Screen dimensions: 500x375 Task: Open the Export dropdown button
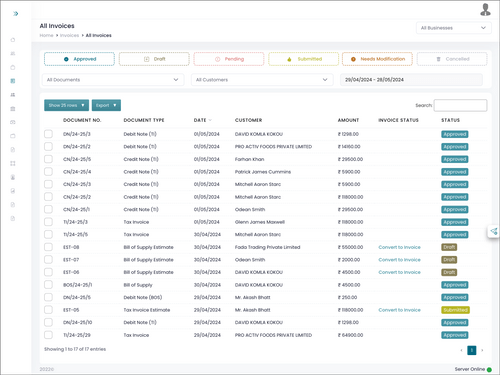click(106, 105)
